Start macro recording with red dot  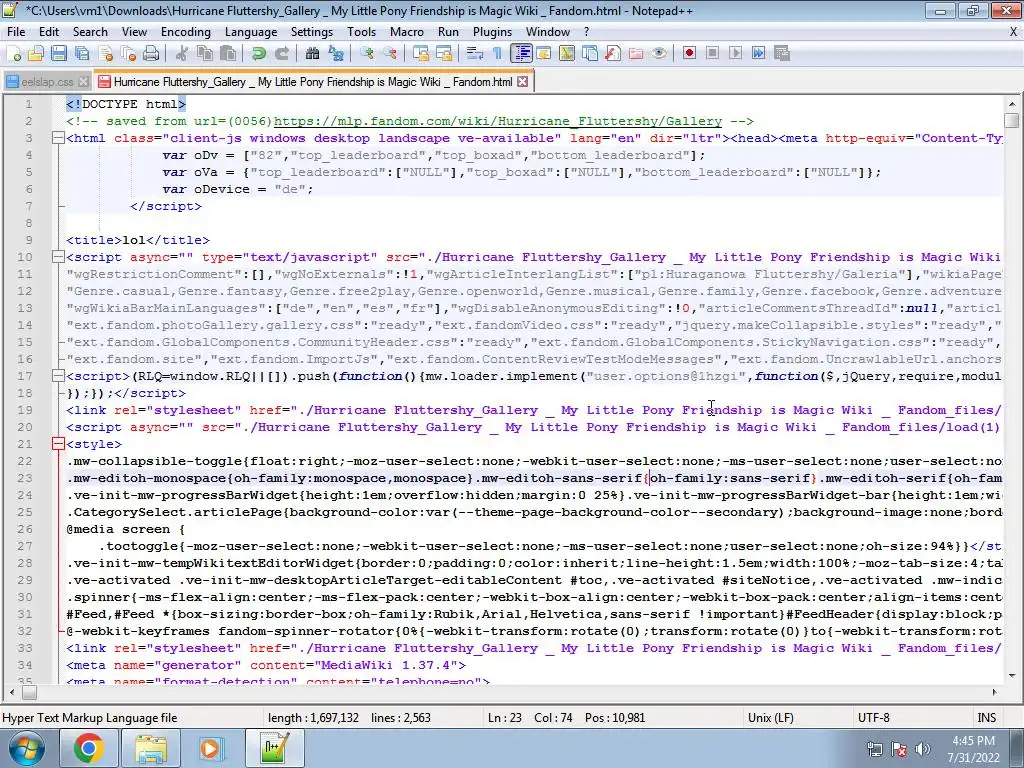[689, 54]
